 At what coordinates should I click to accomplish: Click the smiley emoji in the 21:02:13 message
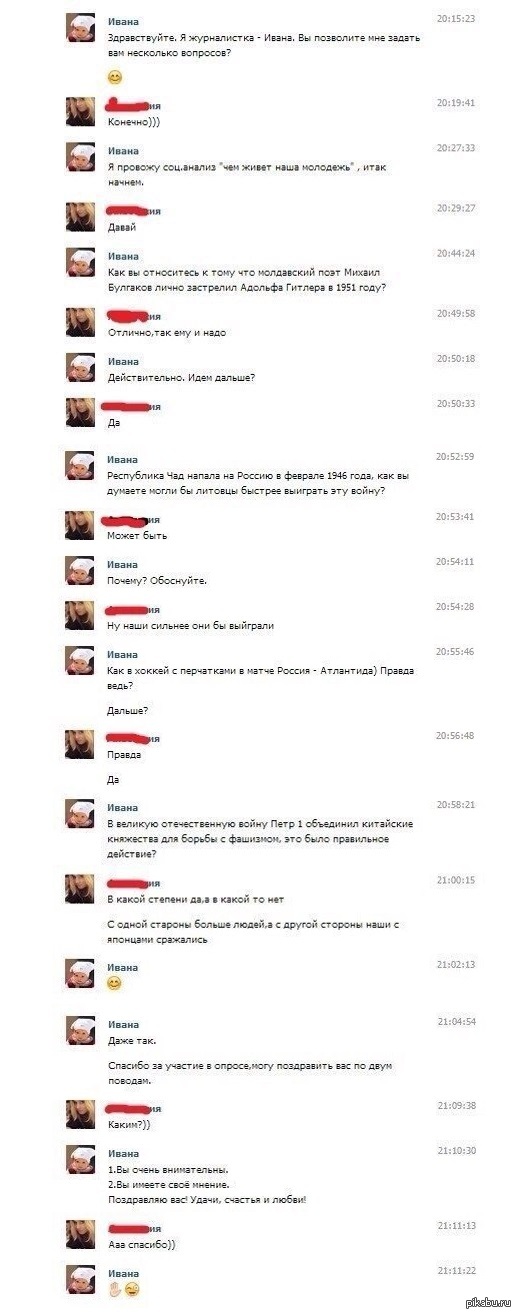click(x=114, y=983)
